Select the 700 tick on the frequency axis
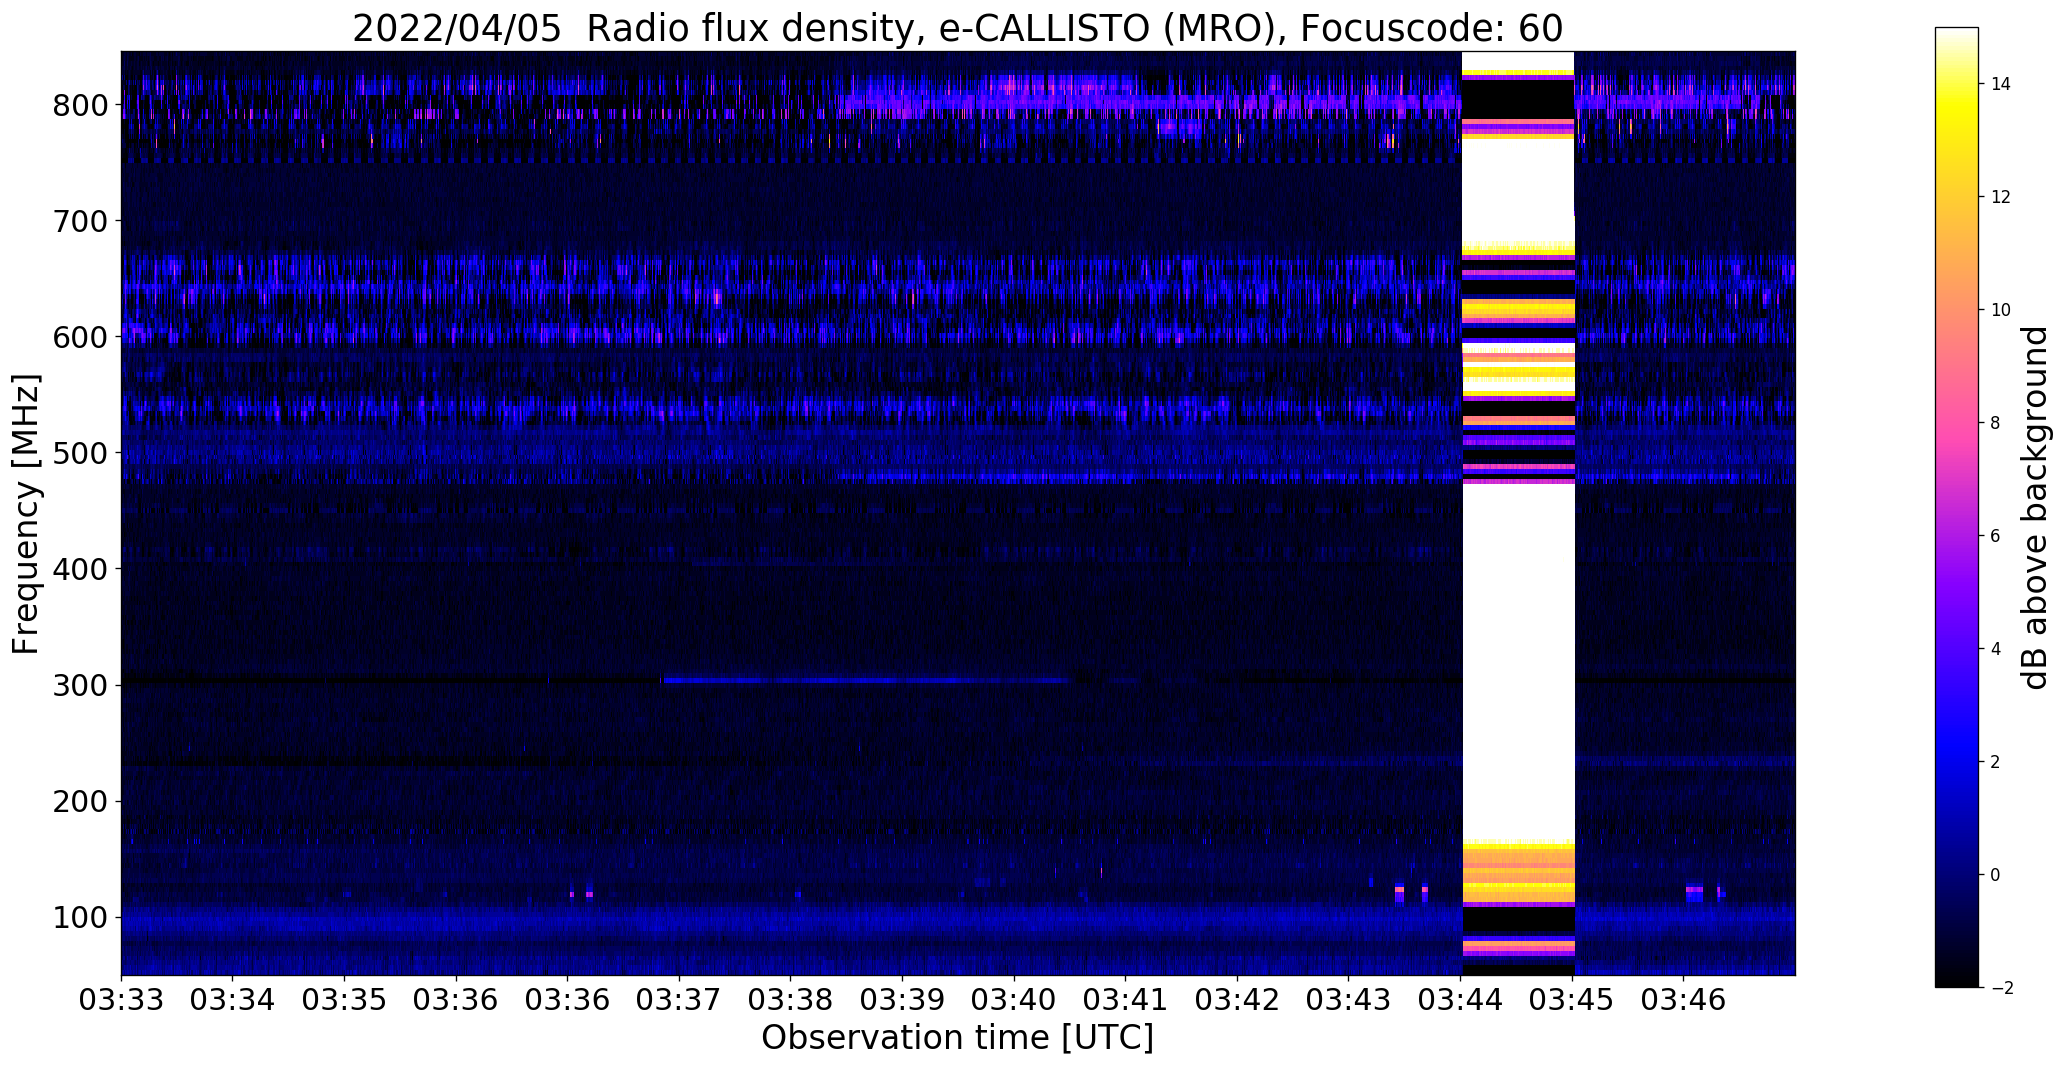The height and width of the screenshot is (1067, 2066). point(79,221)
